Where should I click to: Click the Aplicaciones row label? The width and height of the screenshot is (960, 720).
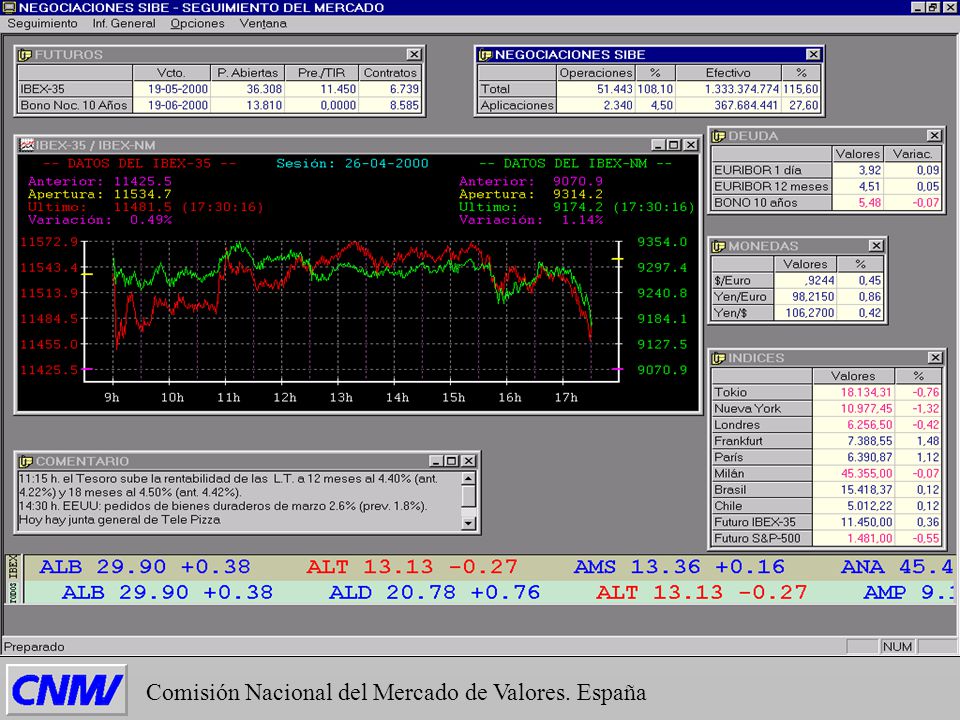517,105
